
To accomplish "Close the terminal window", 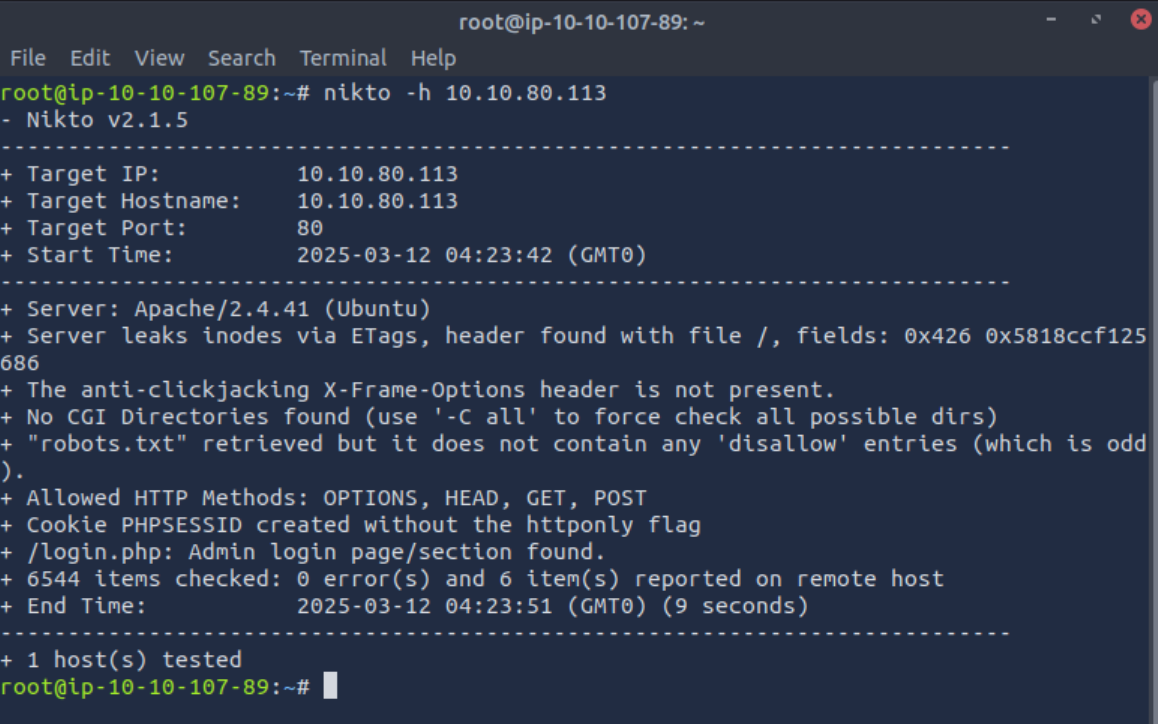I will click(1141, 19).
